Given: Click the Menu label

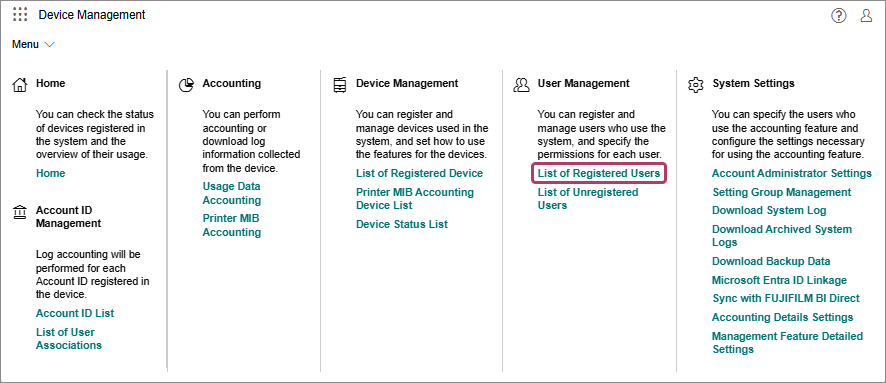Looking at the screenshot, I should 25,45.
